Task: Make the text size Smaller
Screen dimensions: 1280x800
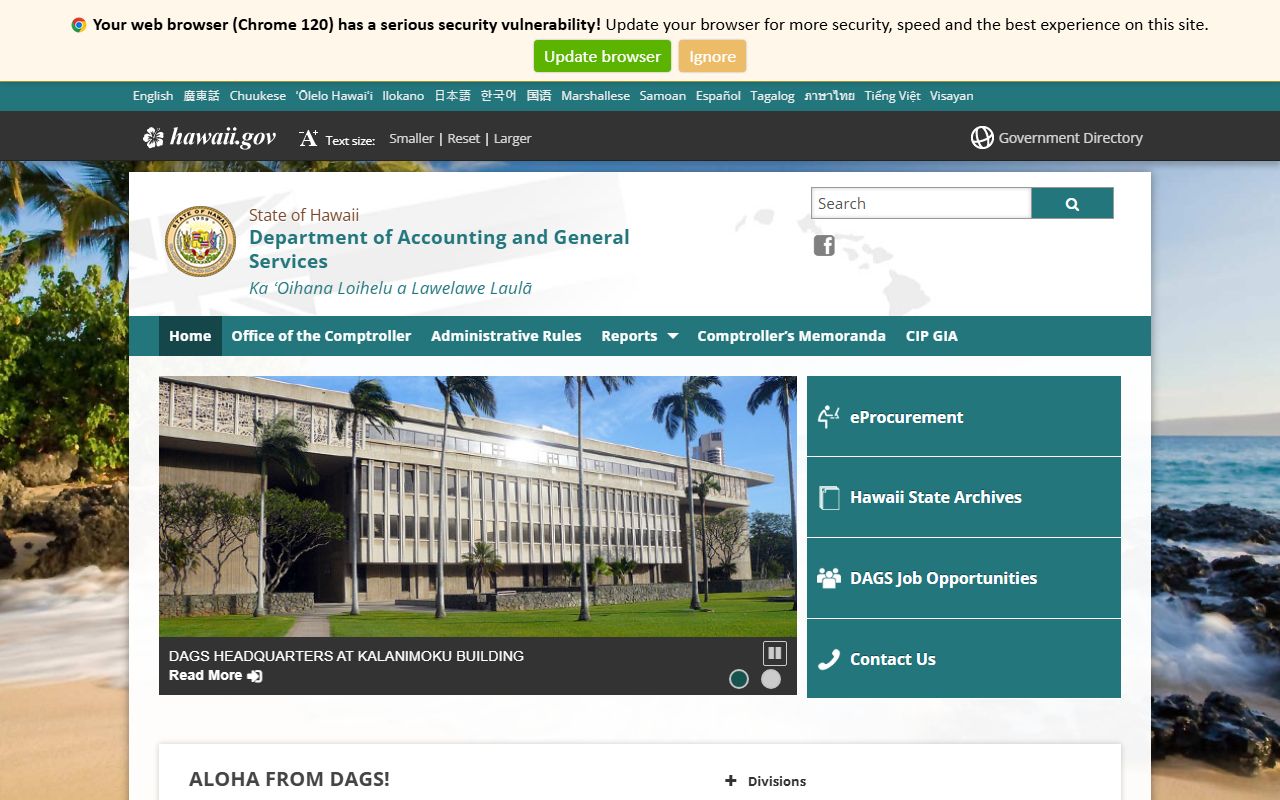Action: (x=411, y=139)
